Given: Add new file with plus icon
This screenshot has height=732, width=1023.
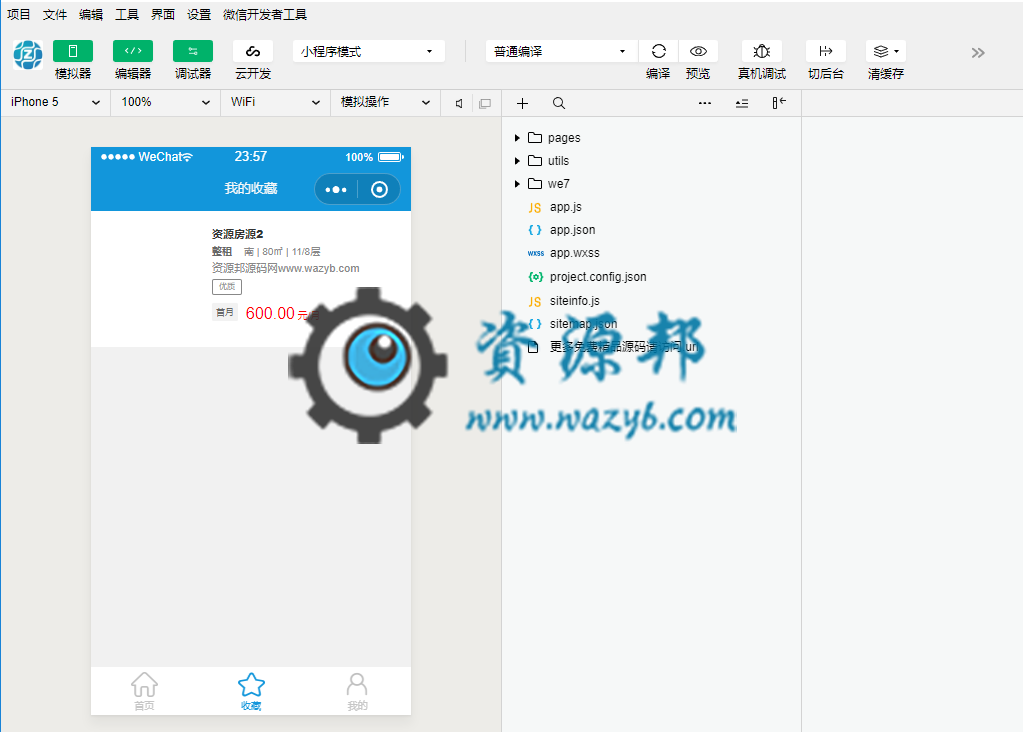Looking at the screenshot, I should tap(522, 103).
